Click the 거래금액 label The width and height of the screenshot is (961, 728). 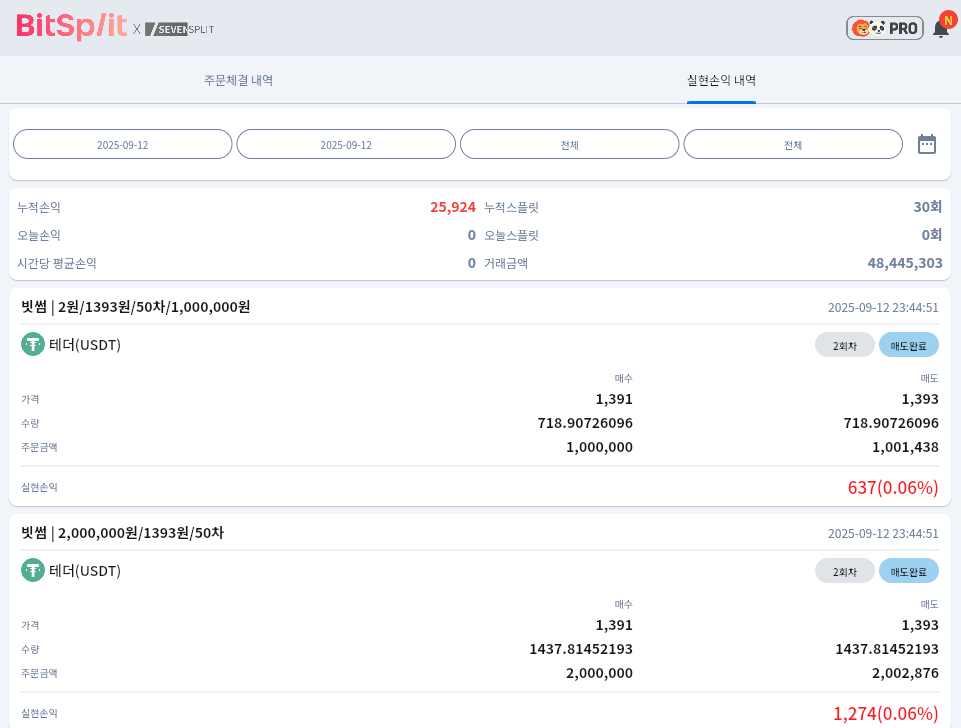point(506,264)
